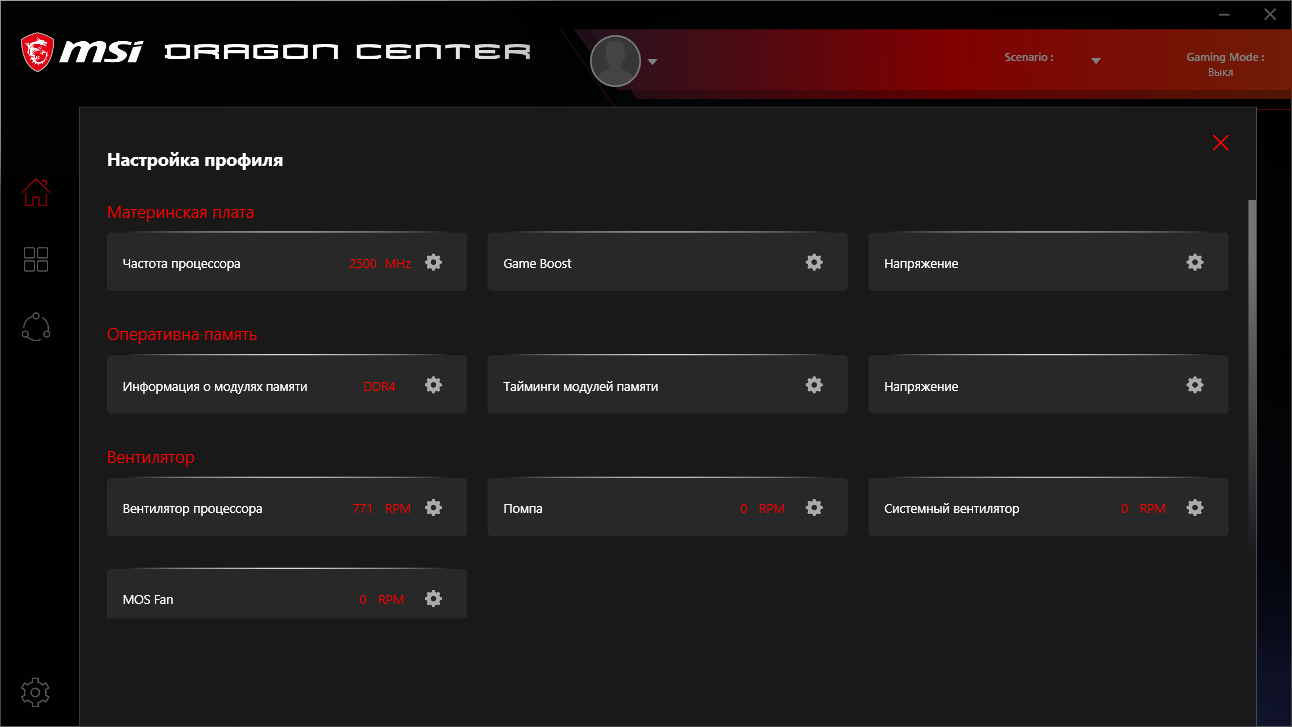Image resolution: width=1292 pixels, height=727 pixels.
Task: Open gear for Системный вентилятор
Action: pyautogui.click(x=1195, y=507)
